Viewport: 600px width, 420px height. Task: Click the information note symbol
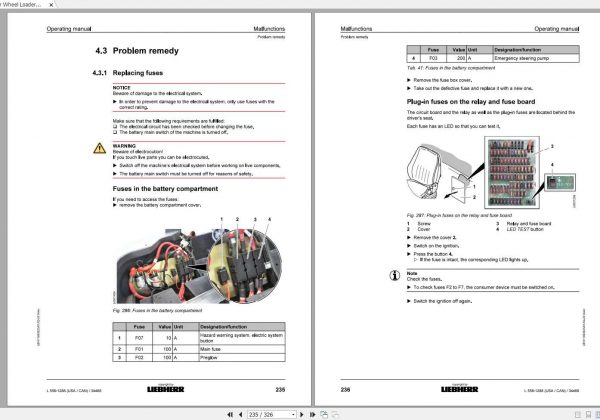pos(395,275)
